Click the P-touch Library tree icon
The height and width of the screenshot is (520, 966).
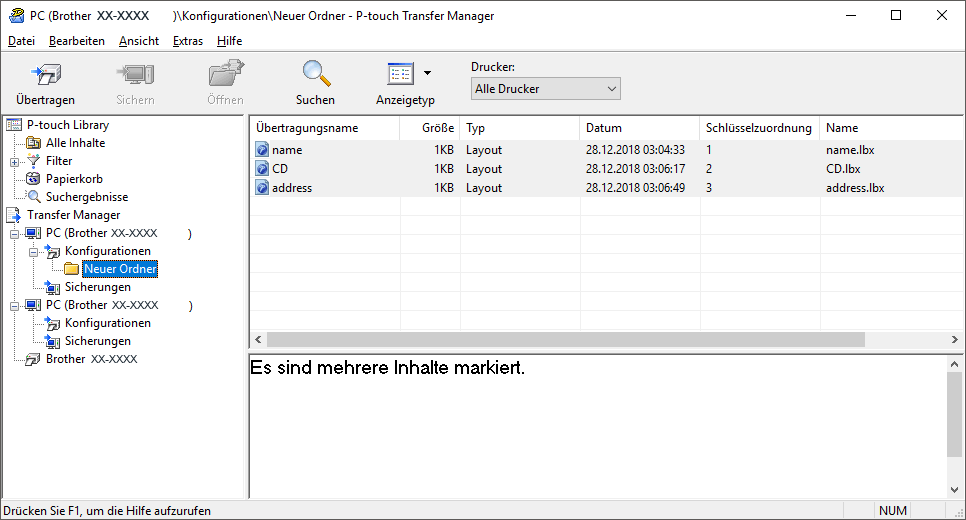coord(14,125)
